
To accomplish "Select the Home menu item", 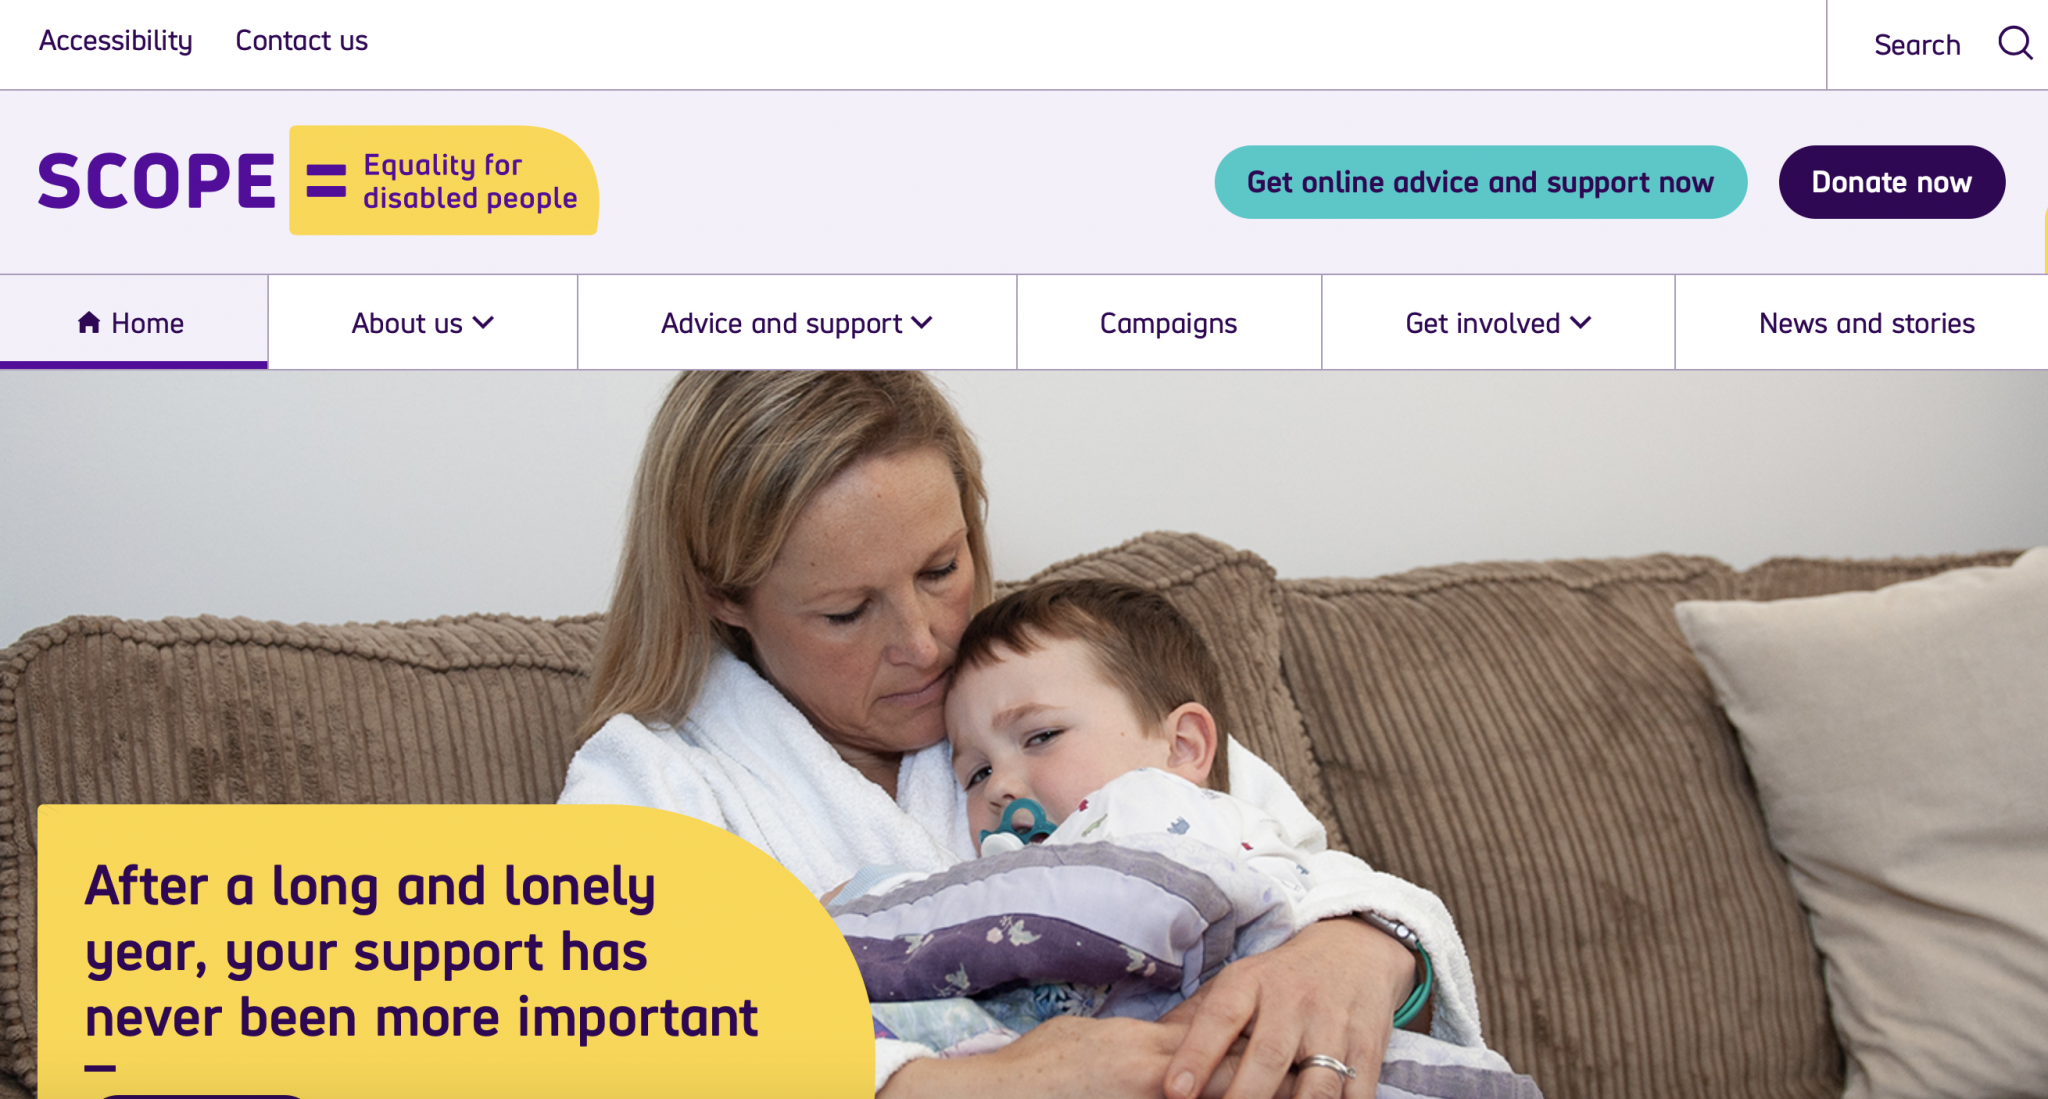I will (x=131, y=324).
